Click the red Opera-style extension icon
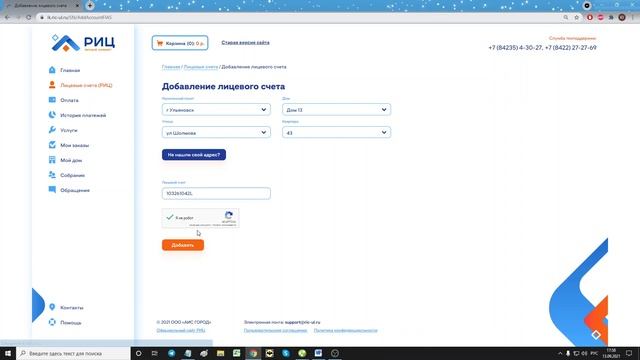 [x=590, y=18]
